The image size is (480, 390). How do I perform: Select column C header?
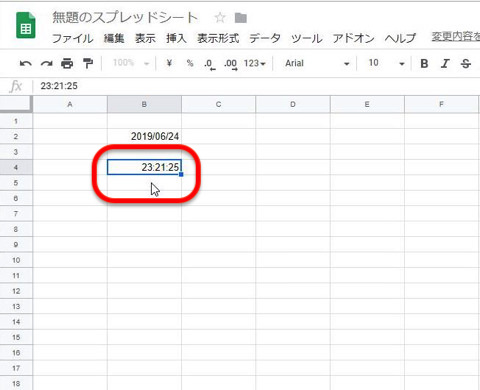219,104
